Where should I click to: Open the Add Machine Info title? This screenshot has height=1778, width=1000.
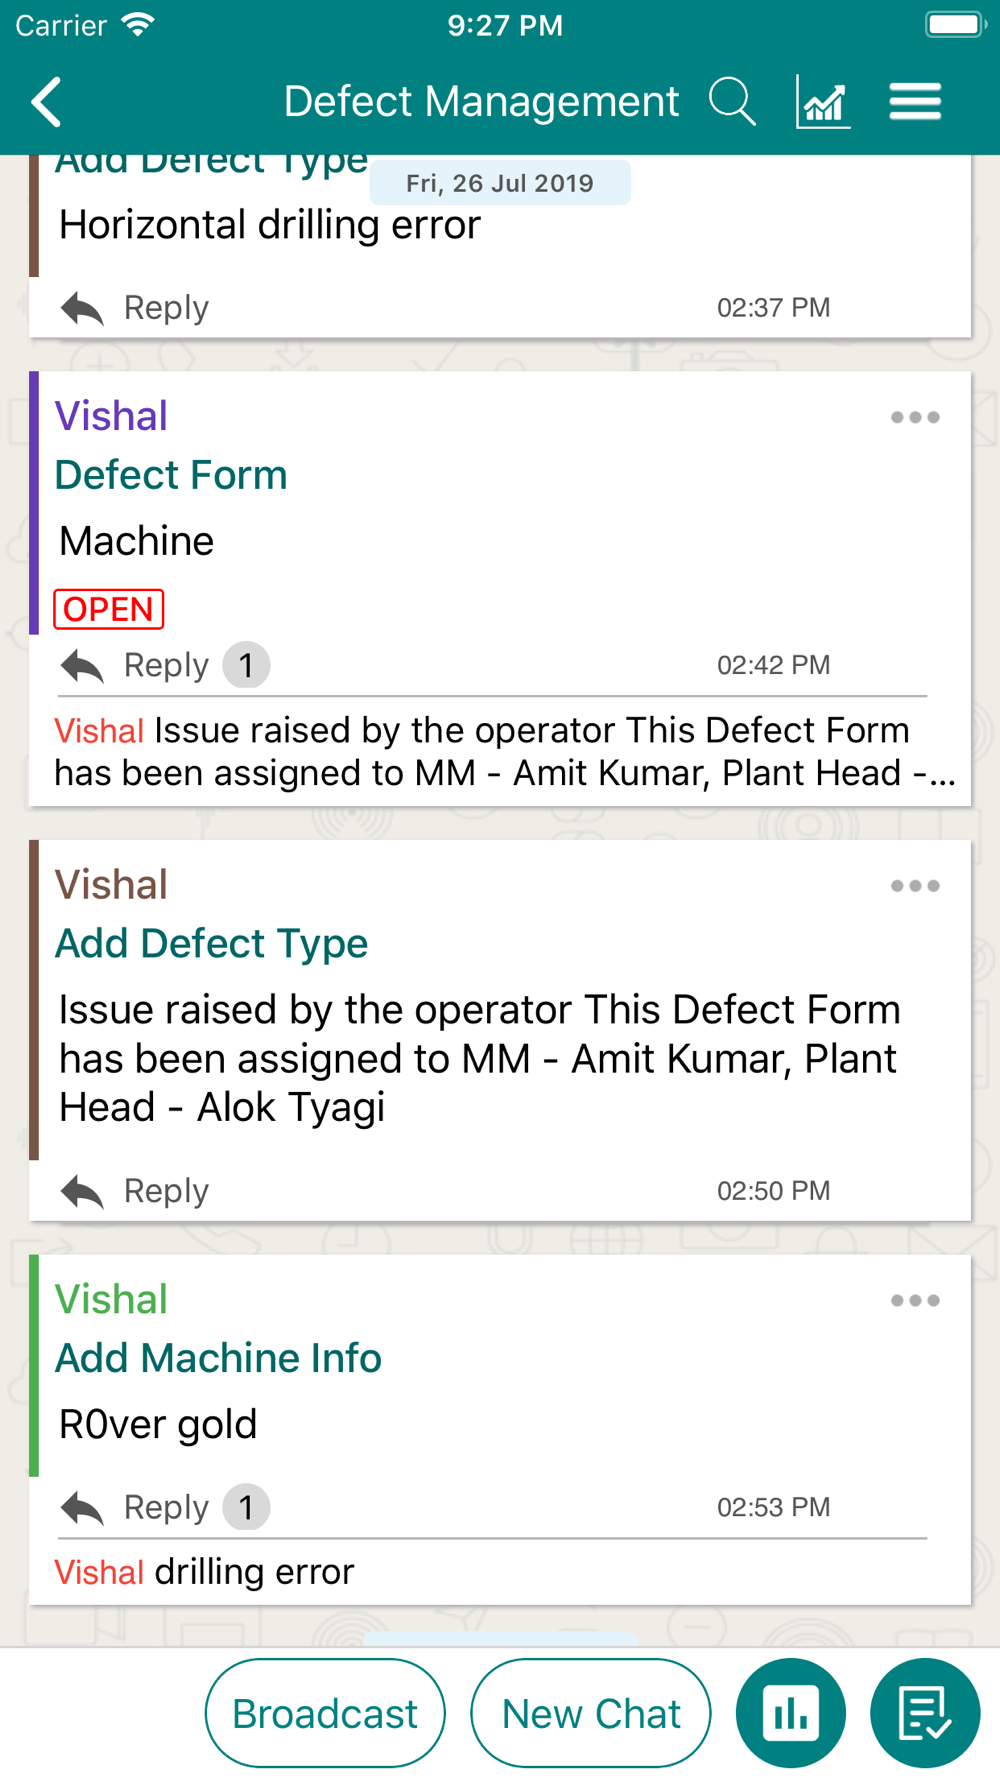point(218,1358)
